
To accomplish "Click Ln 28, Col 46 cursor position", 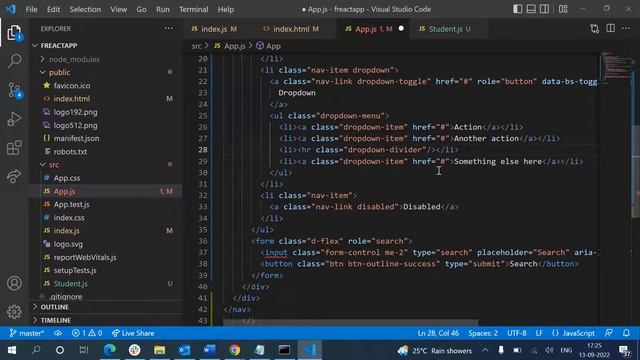I will pyautogui.click(x=438, y=333).
